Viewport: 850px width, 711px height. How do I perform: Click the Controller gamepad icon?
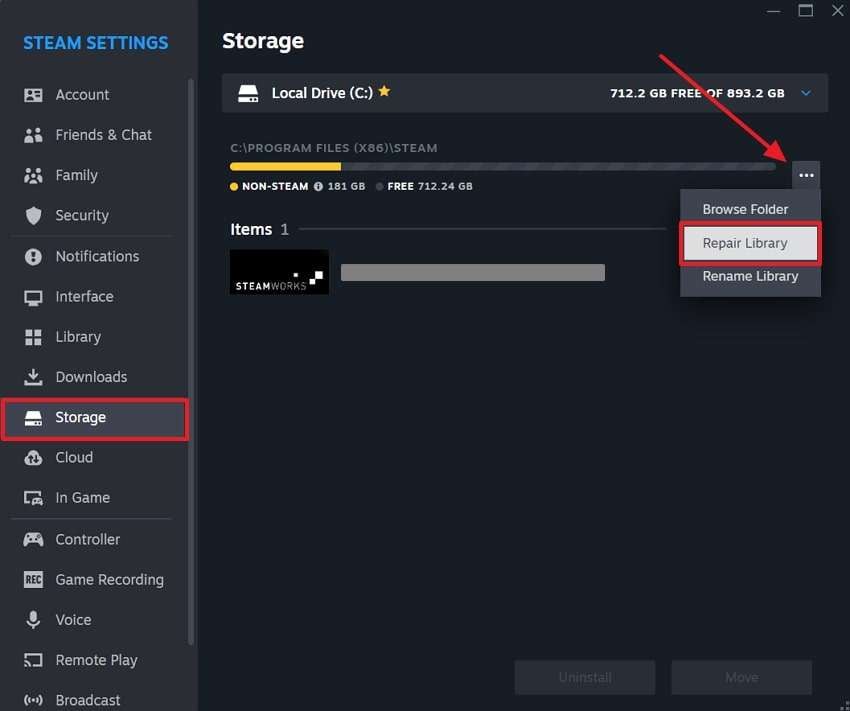(33, 540)
